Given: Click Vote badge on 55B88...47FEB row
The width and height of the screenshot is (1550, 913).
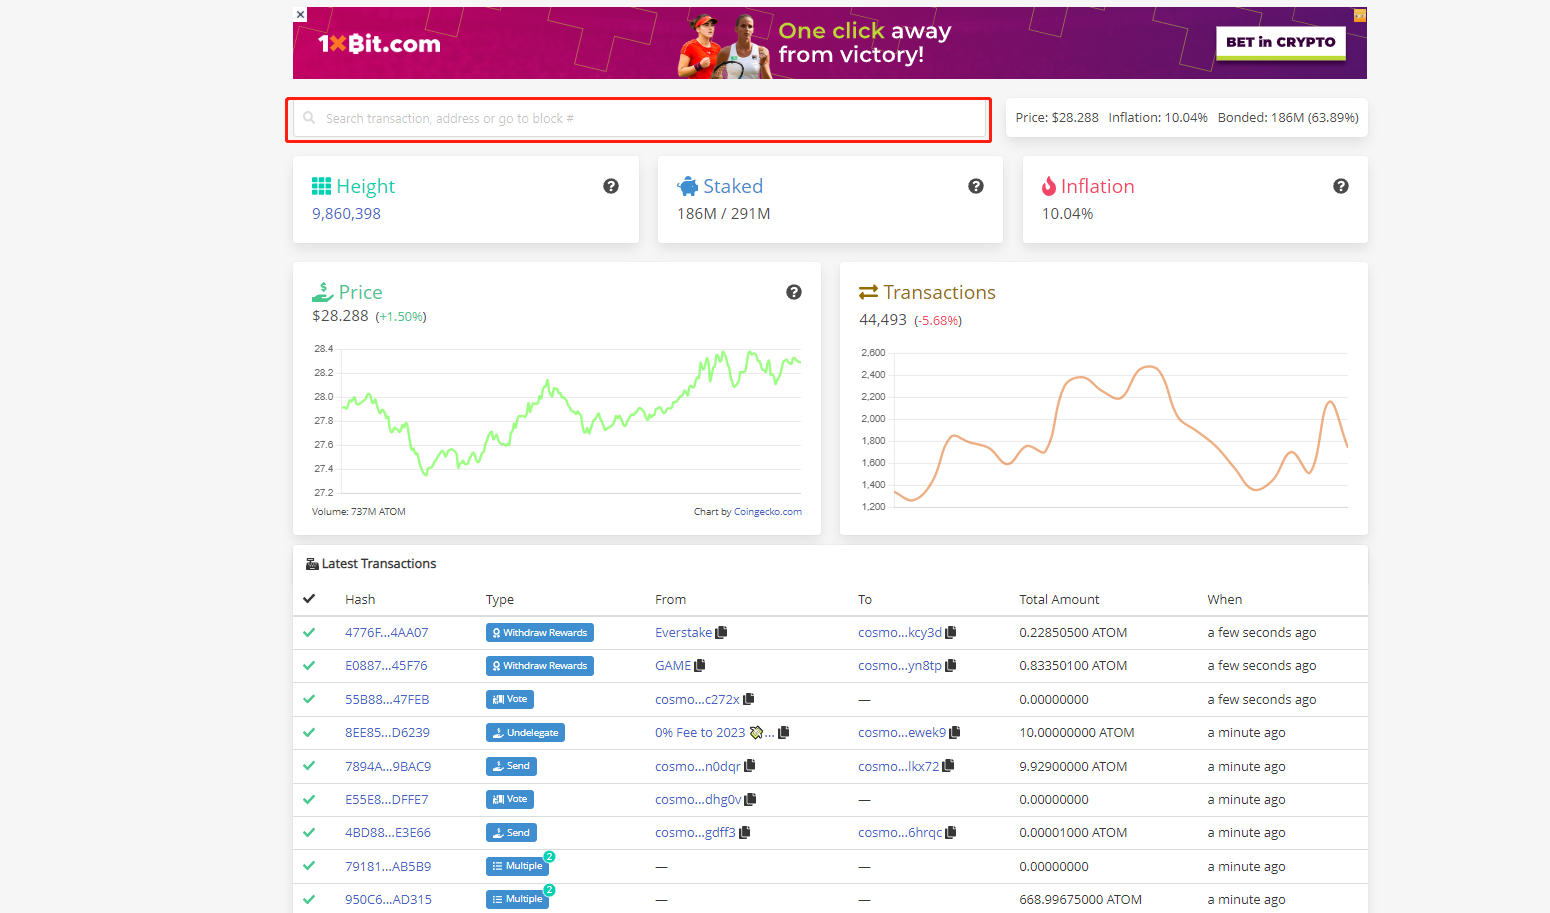Looking at the screenshot, I should coord(510,699).
